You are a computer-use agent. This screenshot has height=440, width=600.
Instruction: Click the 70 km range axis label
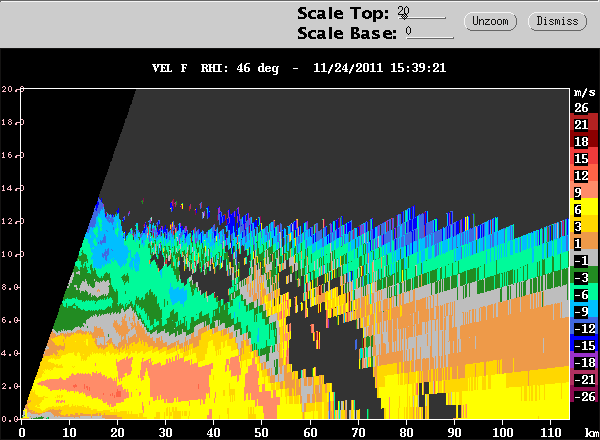tap(358, 433)
